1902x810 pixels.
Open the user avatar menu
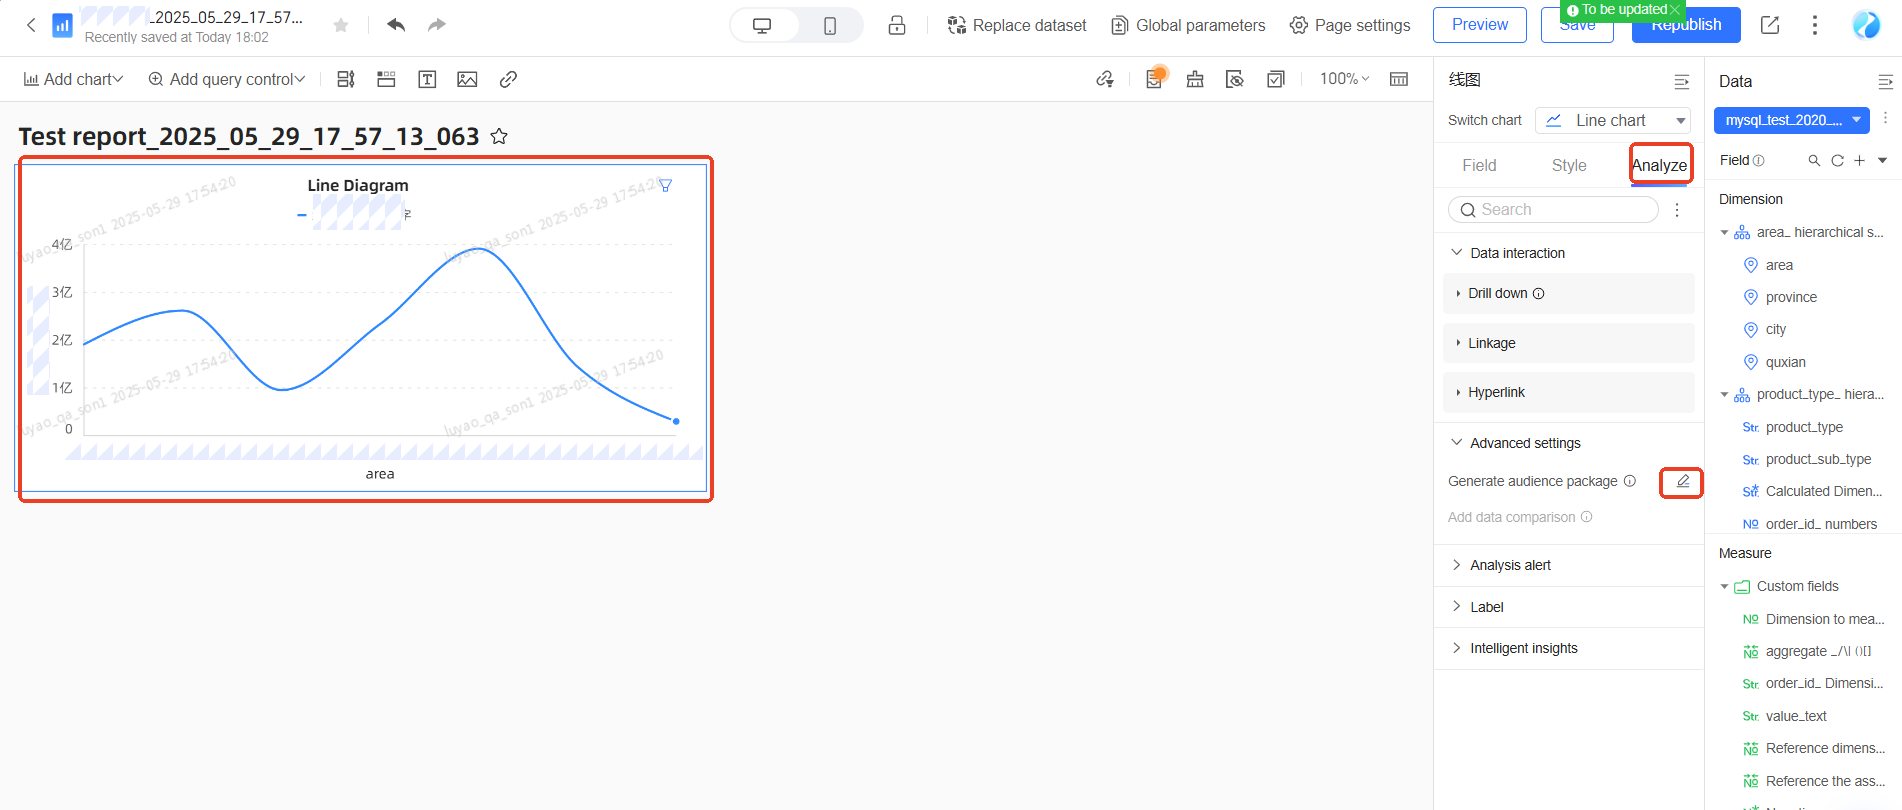[x=1866, y=25]
